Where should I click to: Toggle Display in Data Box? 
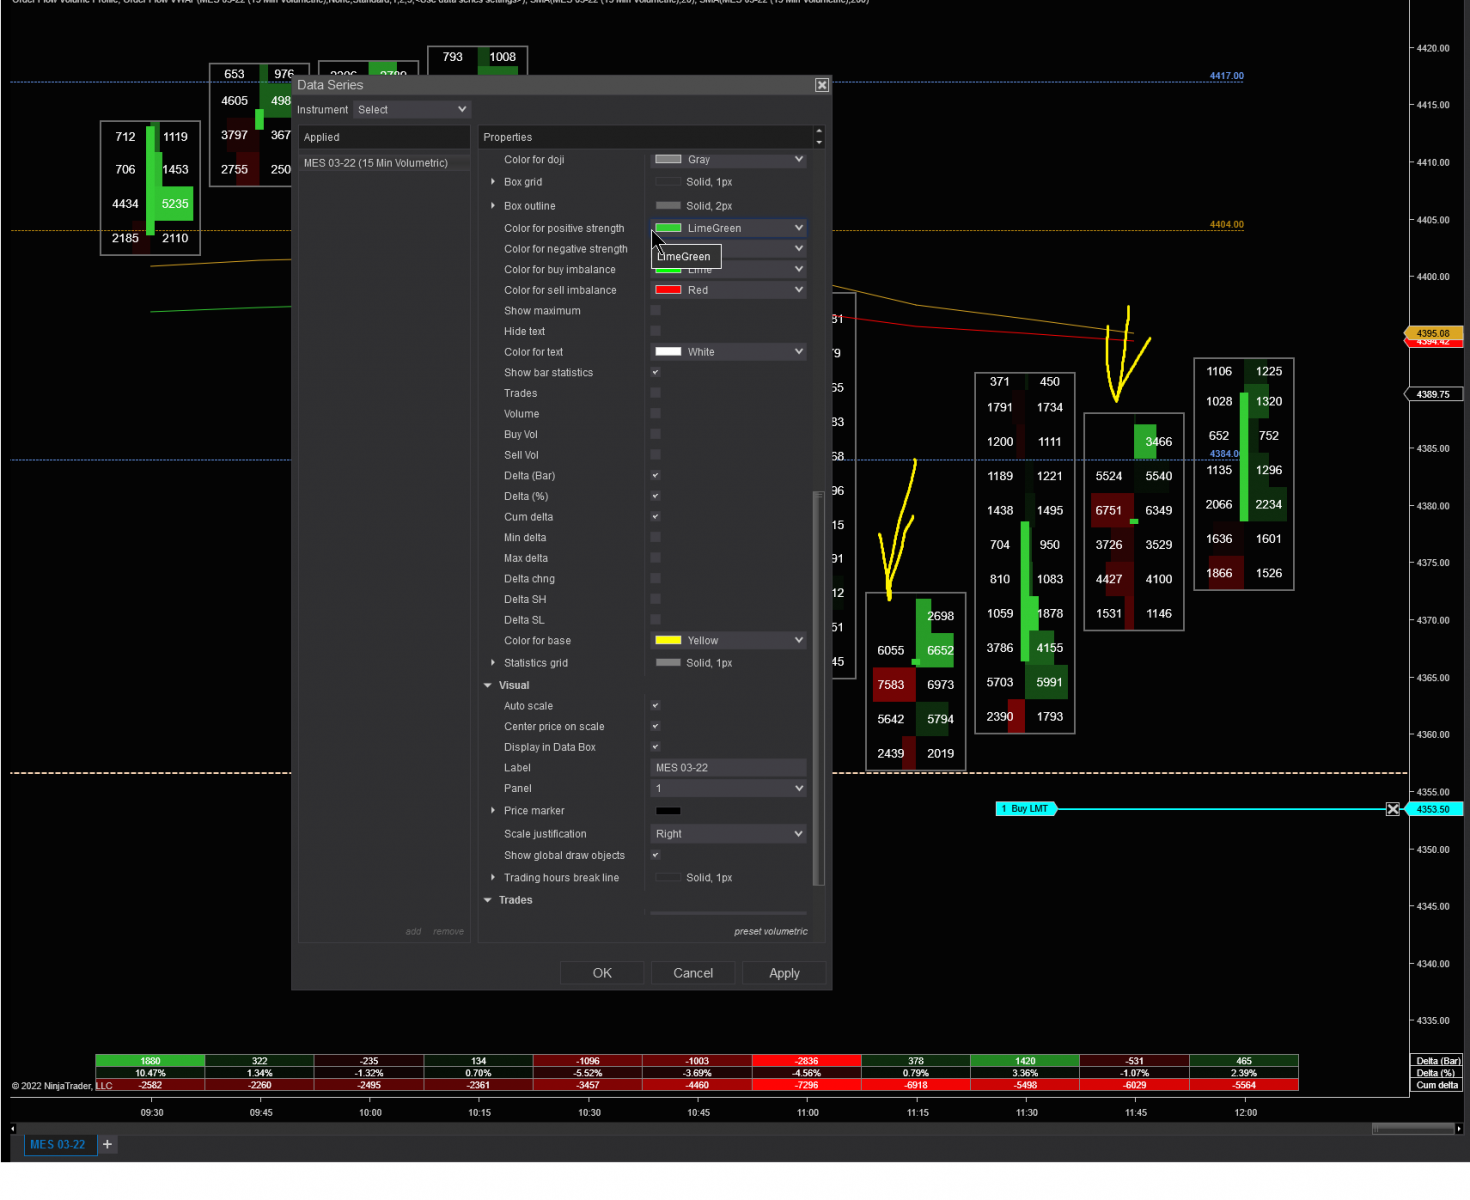click(656, 747)
